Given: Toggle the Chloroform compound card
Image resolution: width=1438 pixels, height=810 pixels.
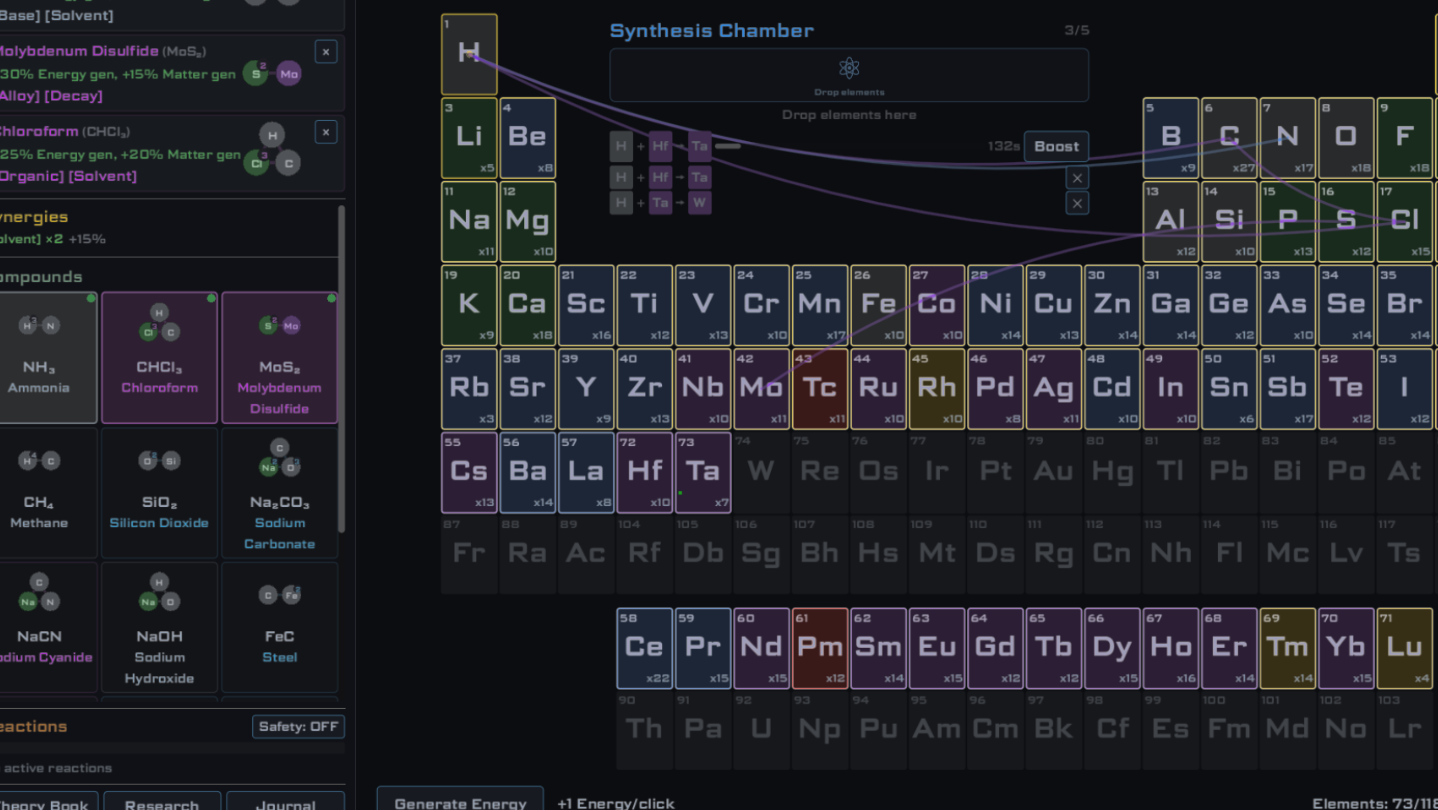Looking at the screenshot, I should (159, 357).
